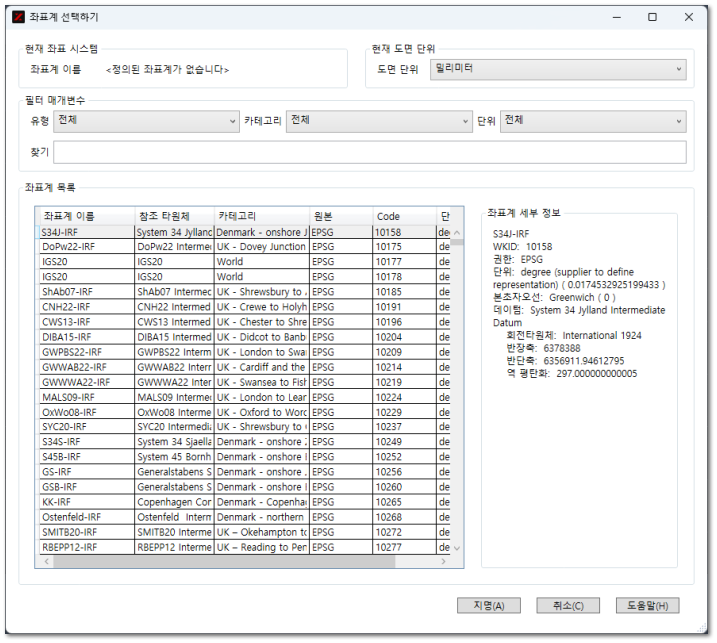Select the RBEPP12-IRF row
The width and height of the screenshot is (717, 643).
(245, 547)
